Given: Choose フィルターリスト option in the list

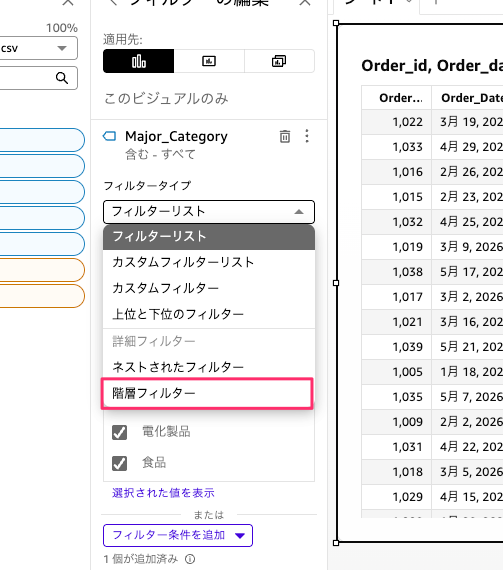Looking at the screenshot, I should 209,237.
